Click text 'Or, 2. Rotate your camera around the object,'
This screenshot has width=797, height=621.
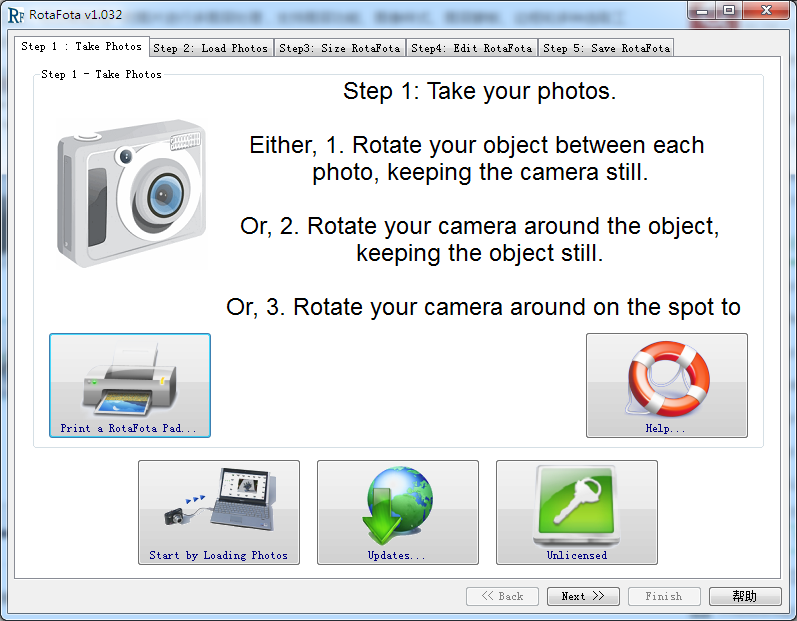pyautogui.click(x=480, y=226)
